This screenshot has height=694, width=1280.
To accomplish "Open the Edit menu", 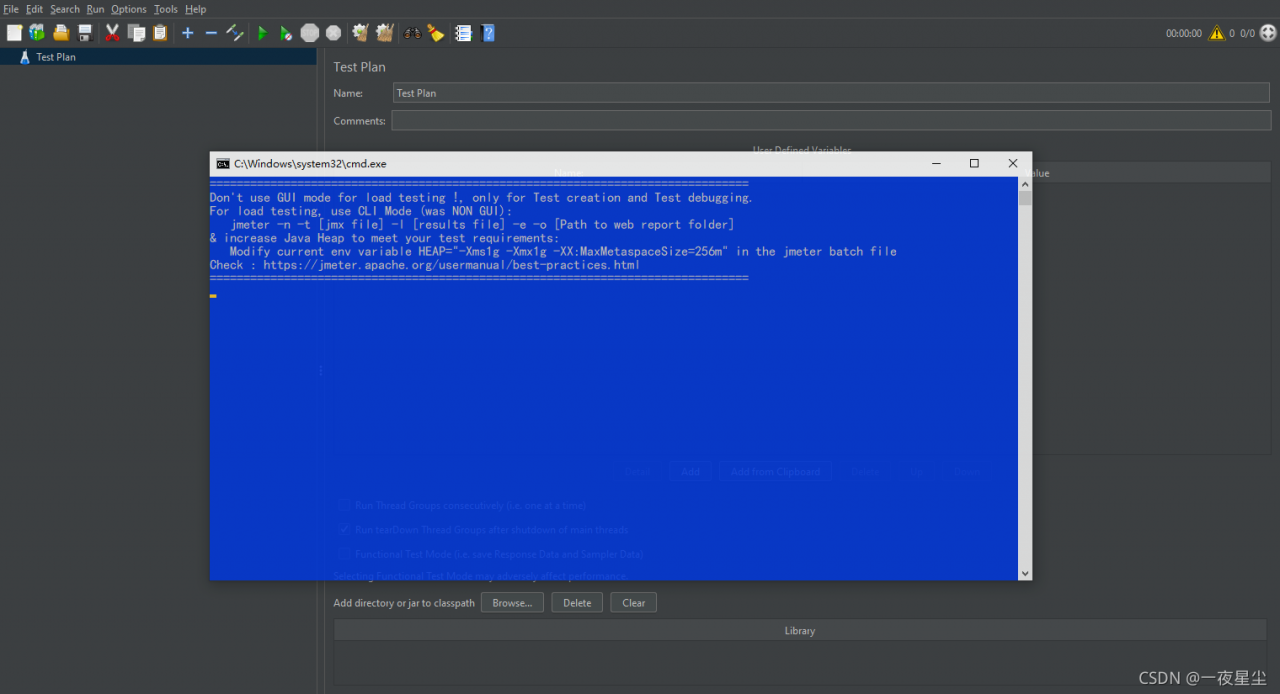I will coord(34,9).
